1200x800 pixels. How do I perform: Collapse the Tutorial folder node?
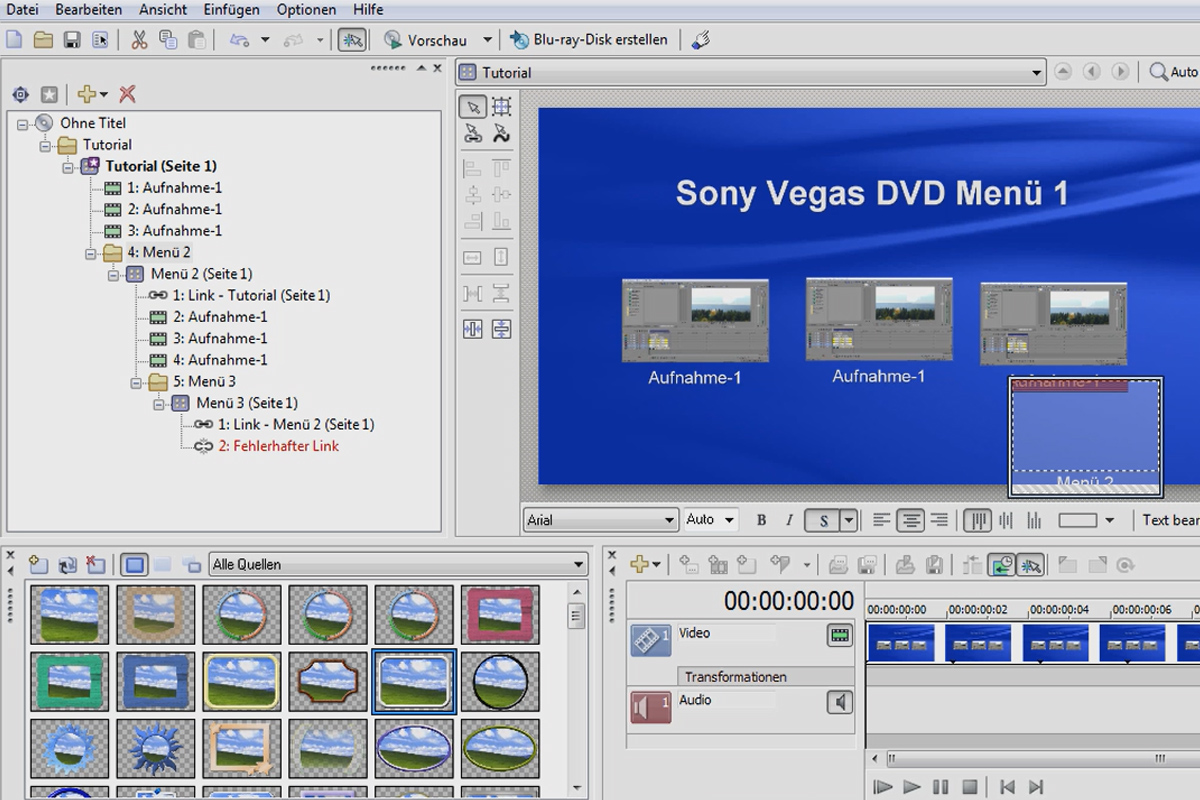[x=45, y=145]
